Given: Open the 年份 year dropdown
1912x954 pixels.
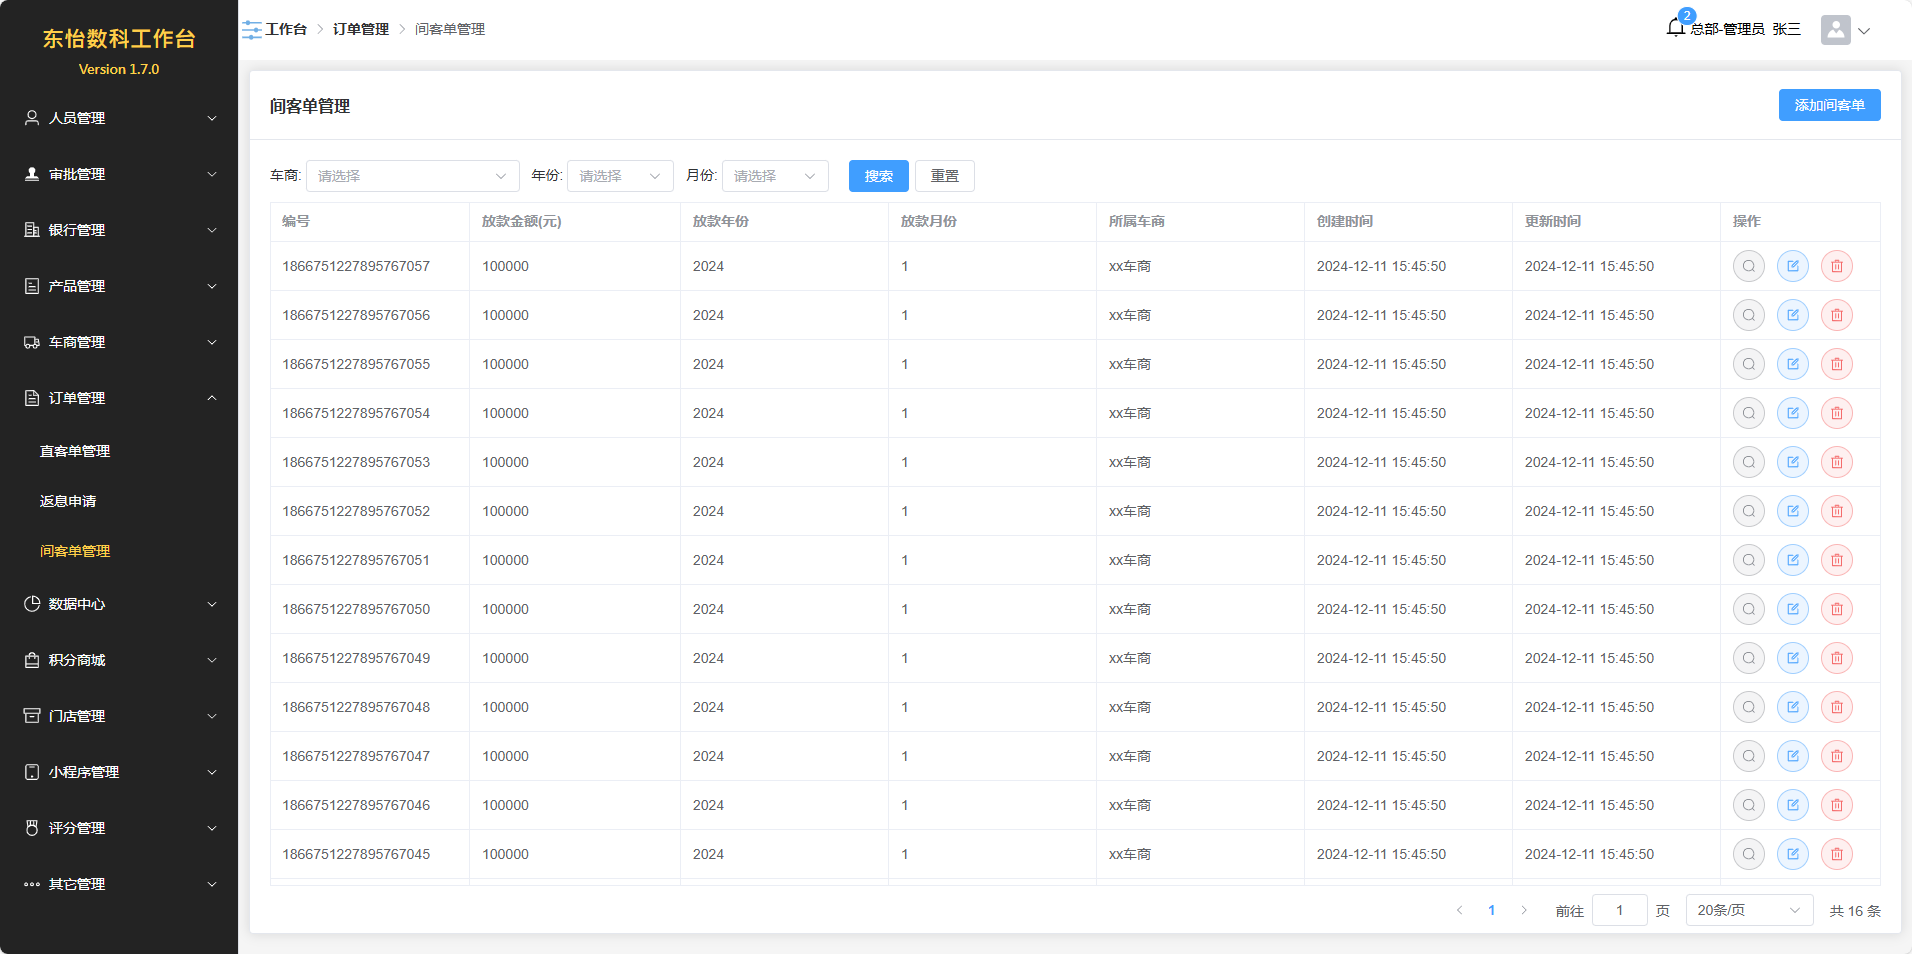Looking at the screenshot, I should click(x=620, y=176).
